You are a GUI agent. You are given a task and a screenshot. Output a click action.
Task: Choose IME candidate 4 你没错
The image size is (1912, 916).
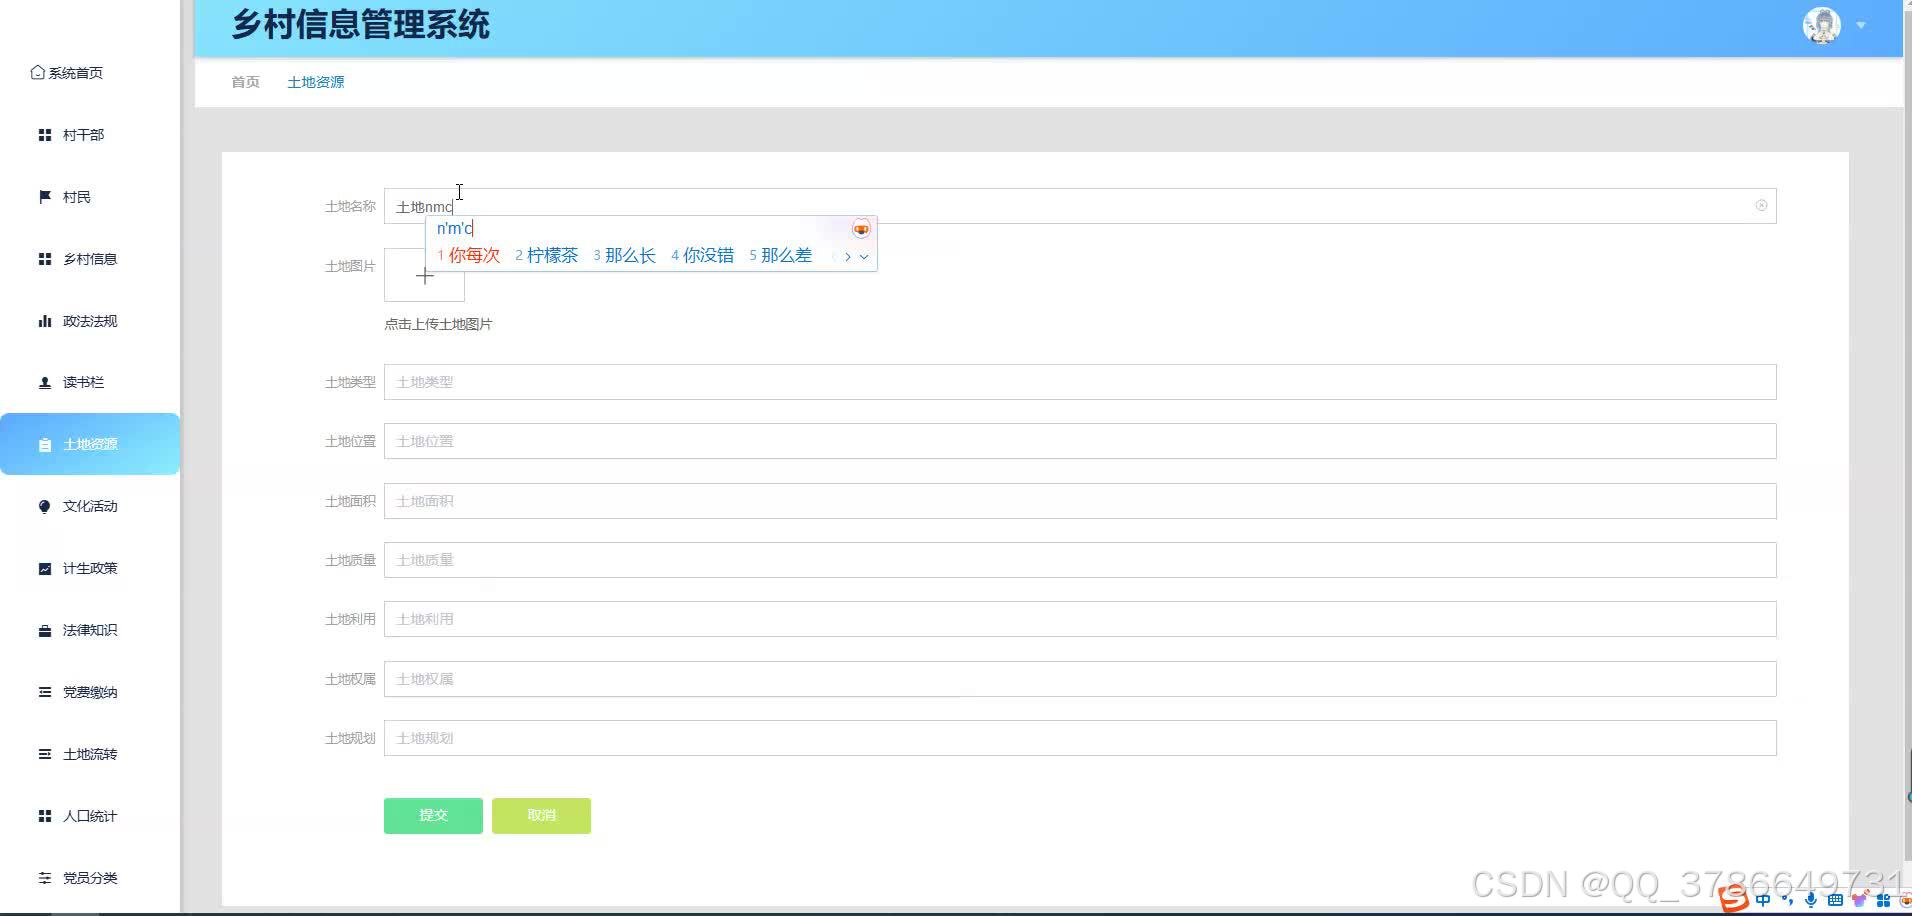pyautogui.click(x=703, y=256)
